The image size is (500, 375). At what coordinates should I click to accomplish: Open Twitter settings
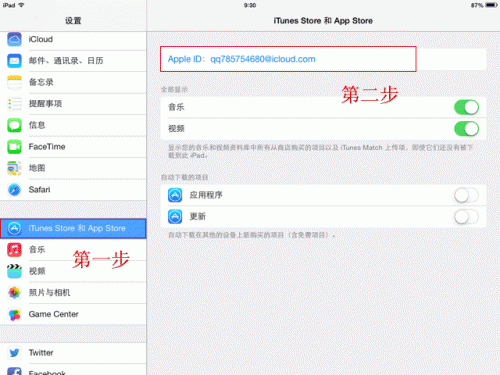(x=73, y=353)
